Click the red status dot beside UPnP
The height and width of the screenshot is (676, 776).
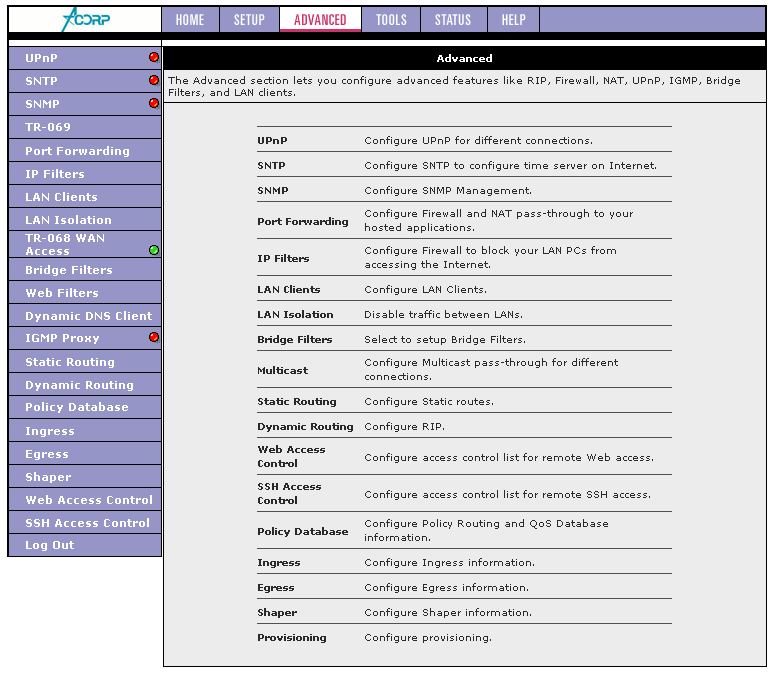click(154, 57)
